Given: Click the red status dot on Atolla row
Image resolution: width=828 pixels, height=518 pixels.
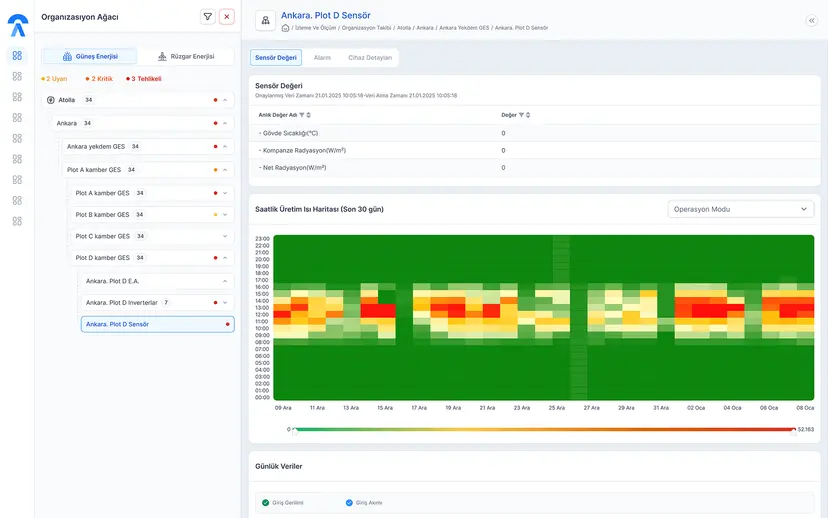Looking at the screenshot, I should (215, 100).
